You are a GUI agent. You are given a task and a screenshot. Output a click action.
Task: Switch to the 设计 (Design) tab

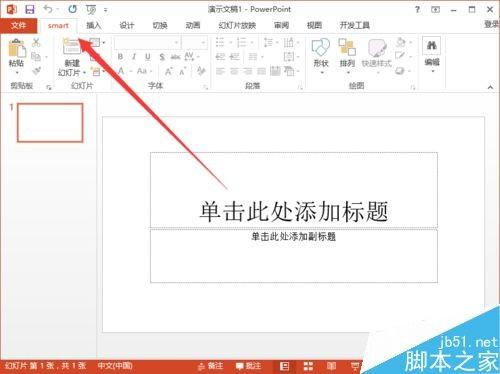pyautogui.click(x=127, y=25)
